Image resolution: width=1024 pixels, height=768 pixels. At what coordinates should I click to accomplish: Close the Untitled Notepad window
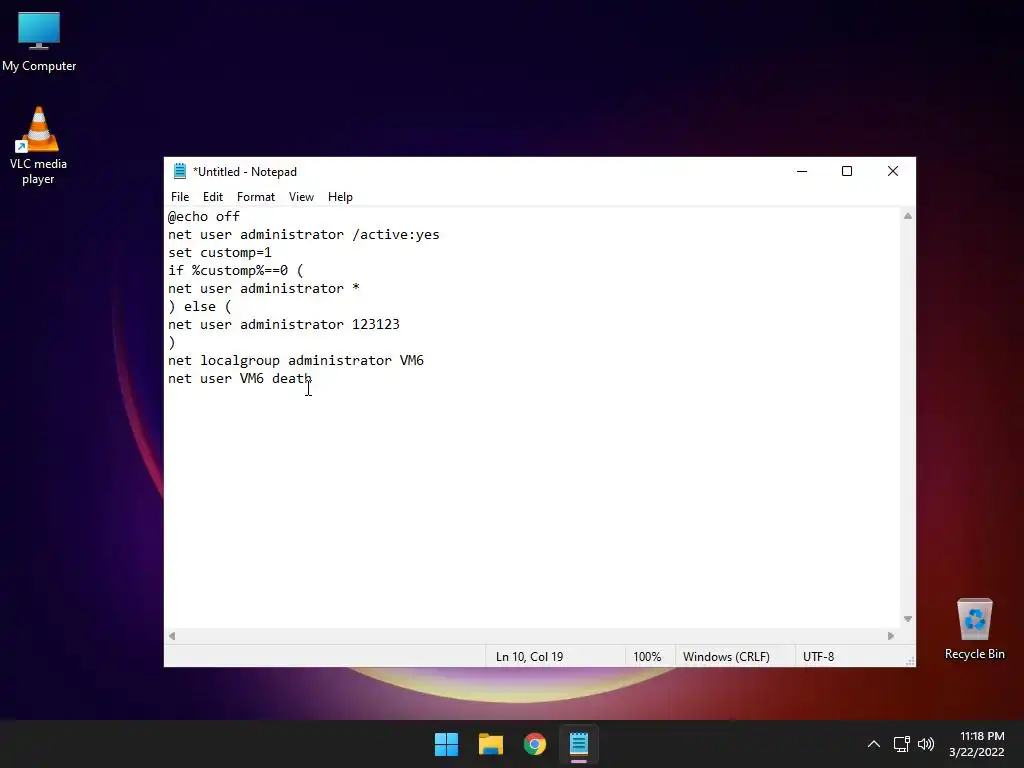click(893, 171)
